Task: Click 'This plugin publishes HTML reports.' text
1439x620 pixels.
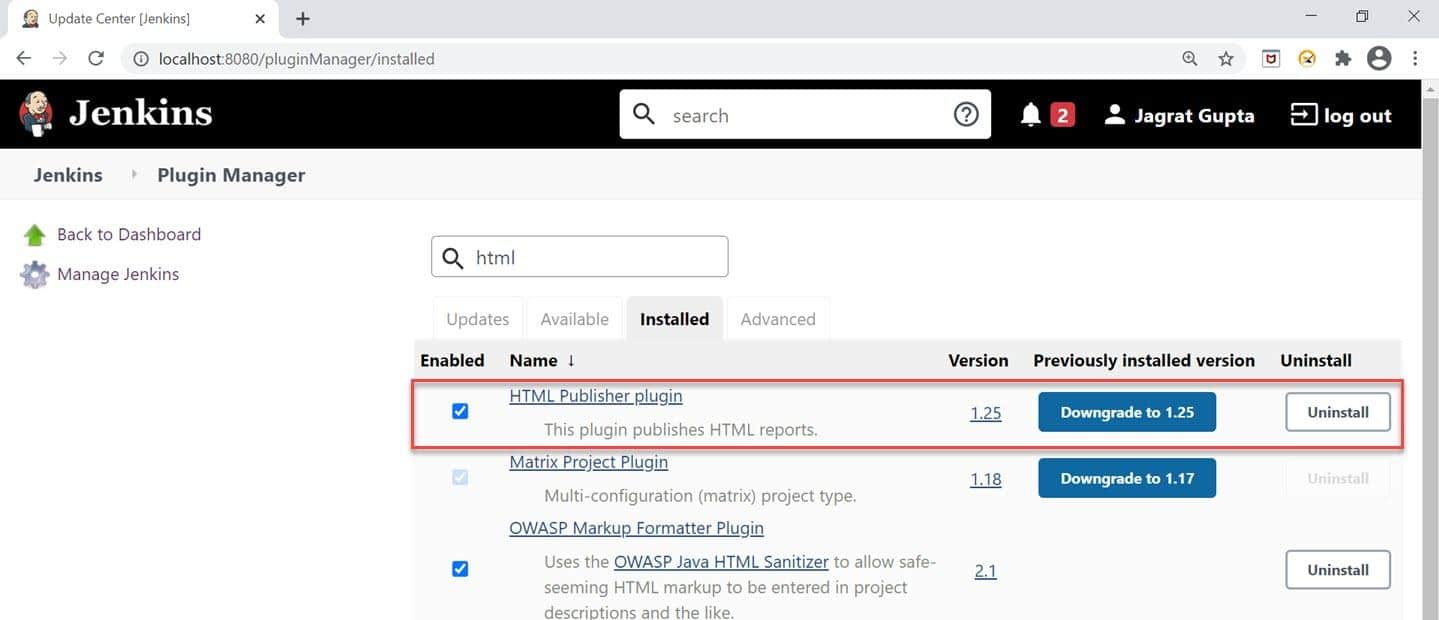Action: coord(681,430)
